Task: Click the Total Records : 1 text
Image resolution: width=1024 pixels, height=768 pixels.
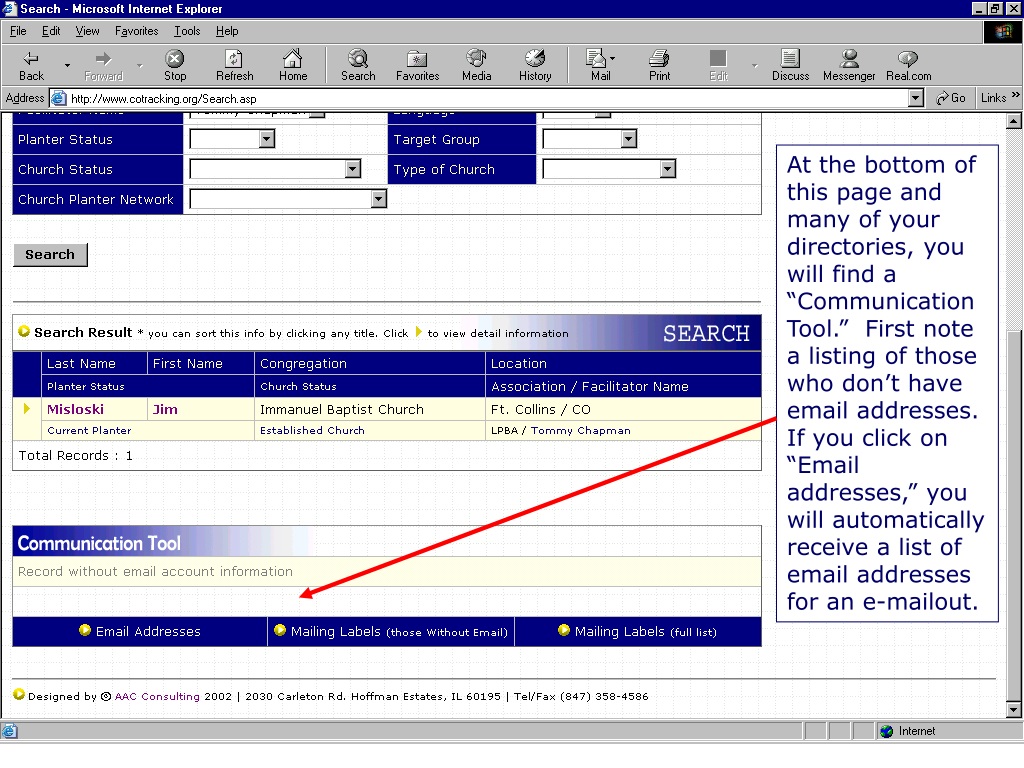Action: [75, 455]
